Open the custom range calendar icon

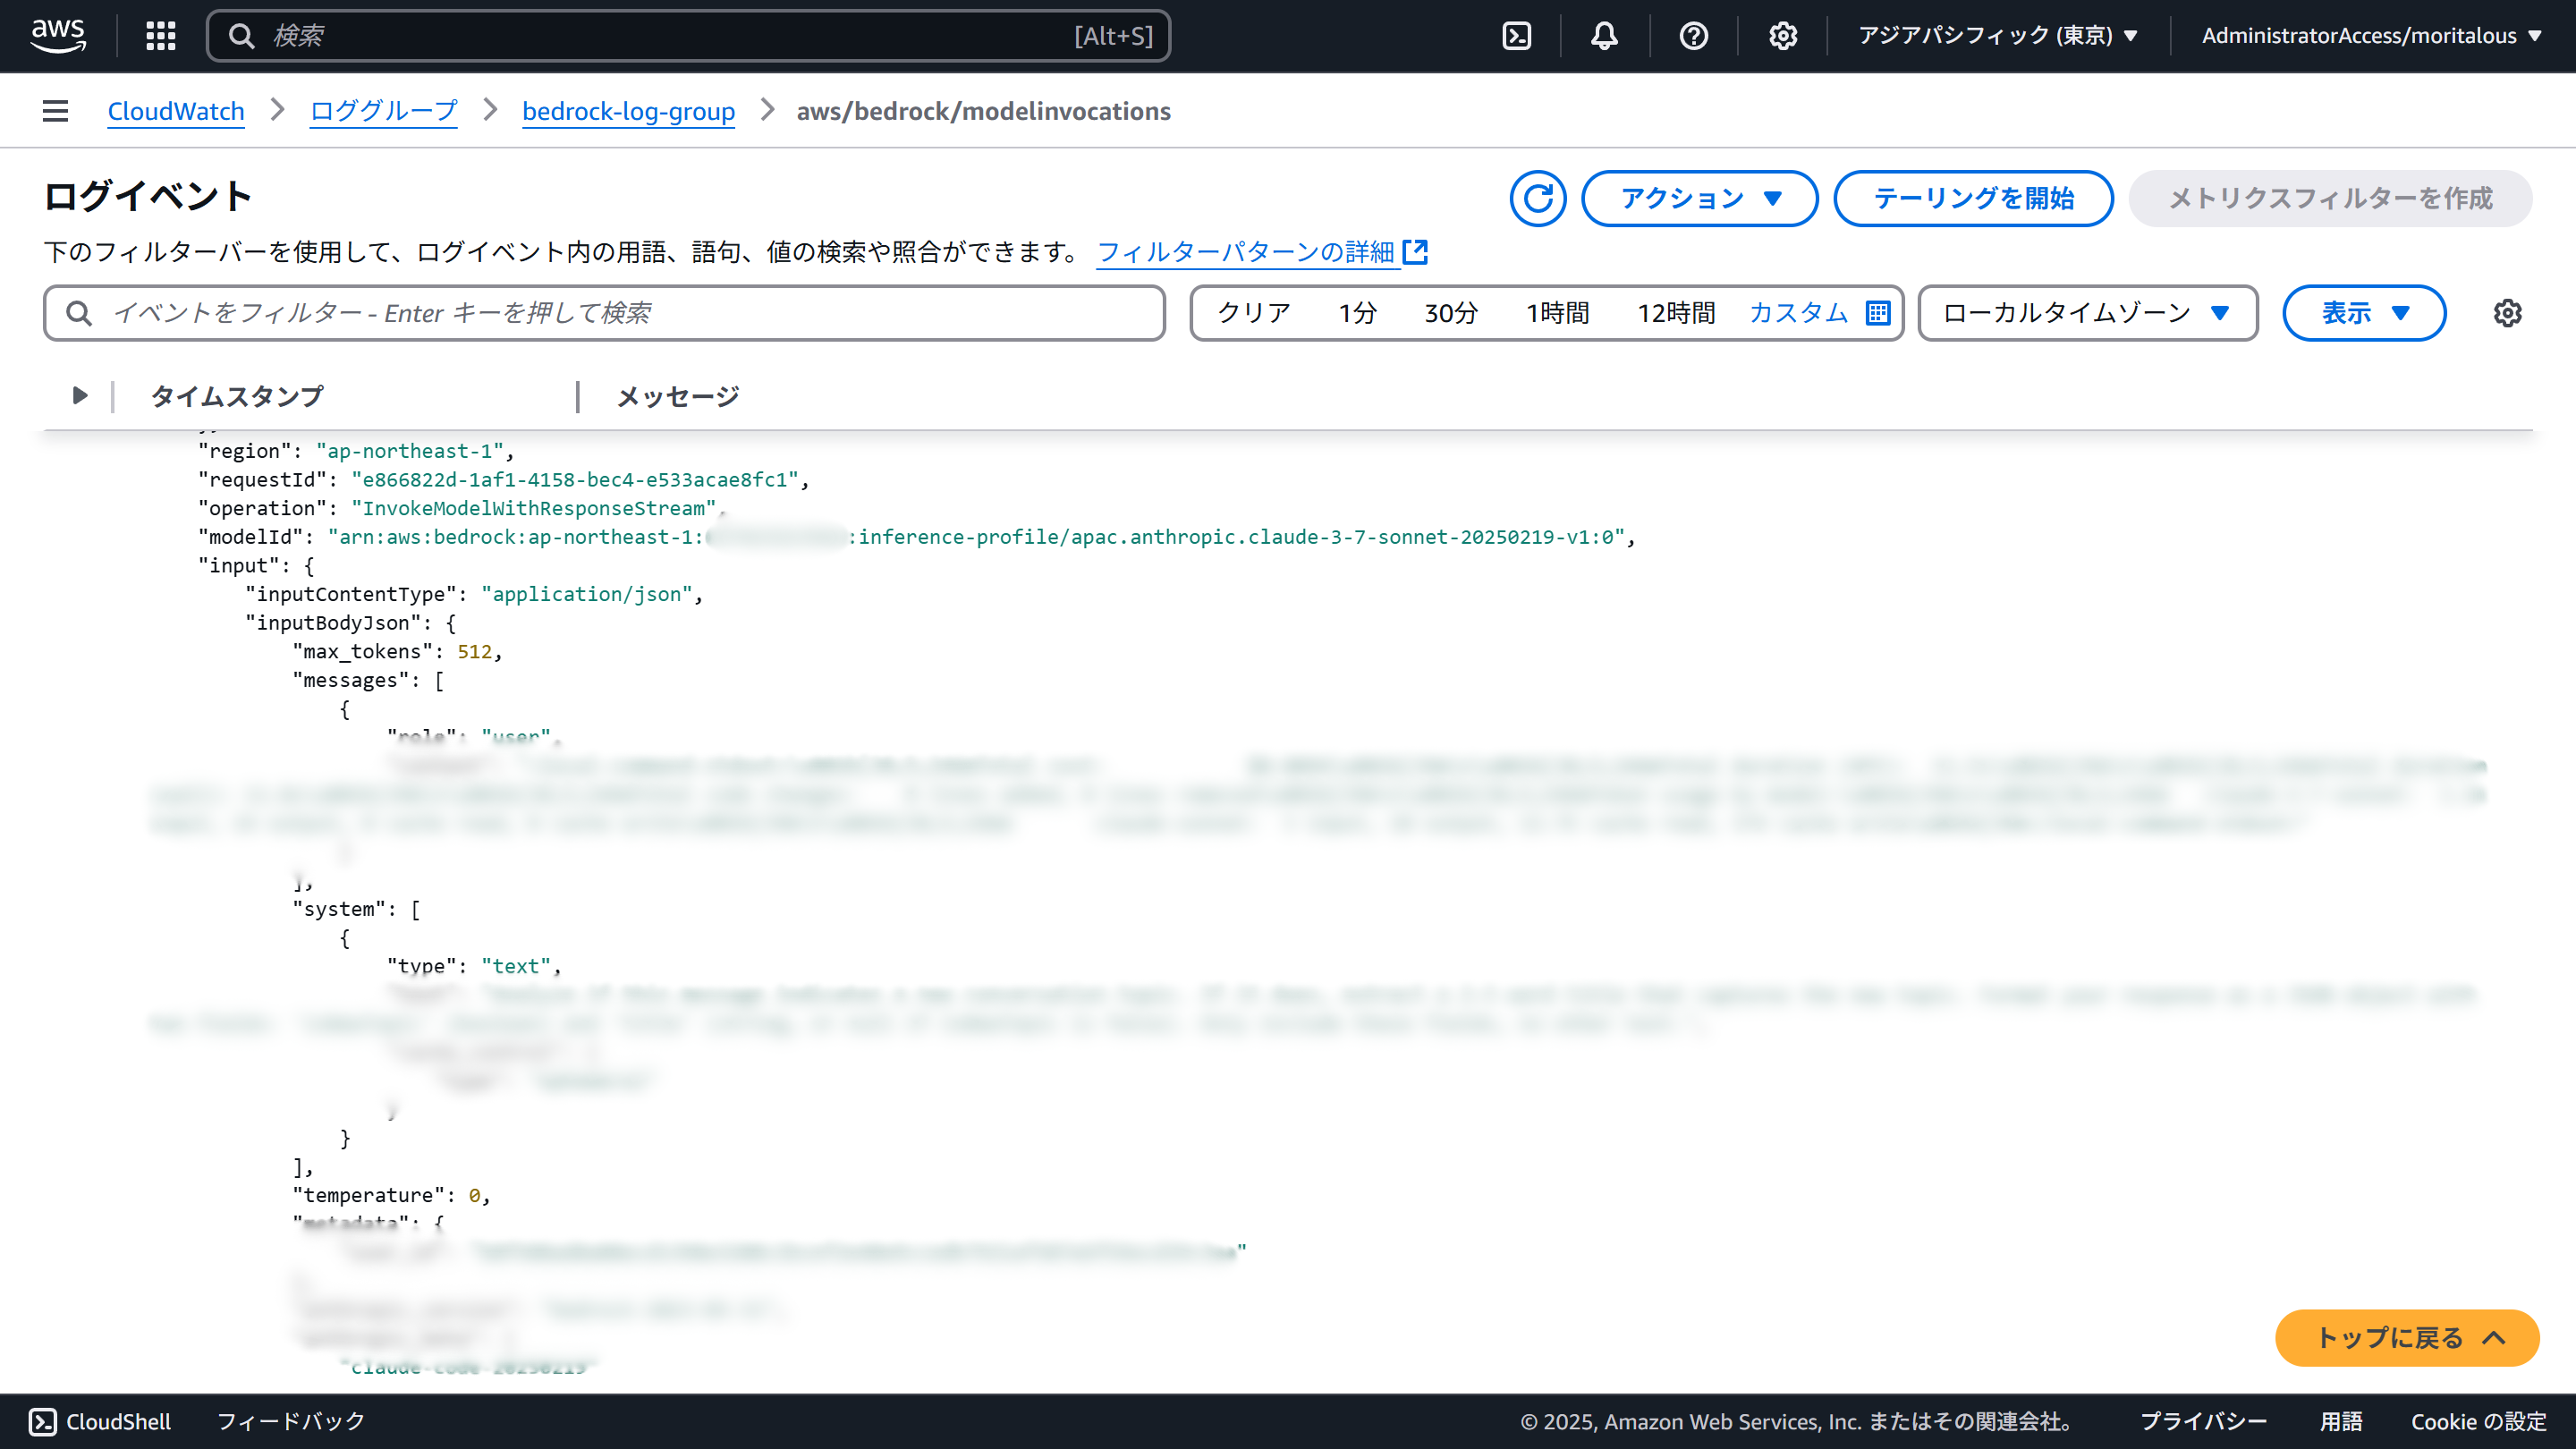[x=1878, y=313]
